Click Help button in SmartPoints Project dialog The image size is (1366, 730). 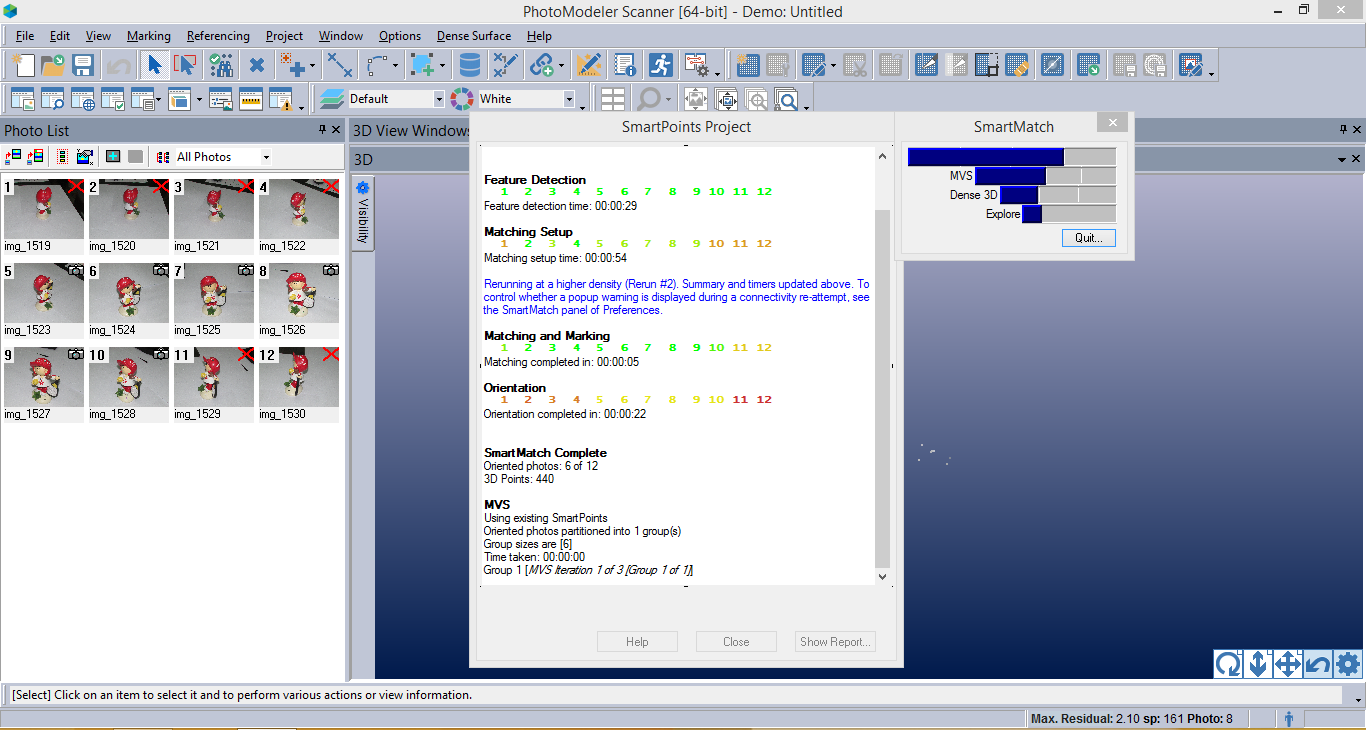coord(637,642)
